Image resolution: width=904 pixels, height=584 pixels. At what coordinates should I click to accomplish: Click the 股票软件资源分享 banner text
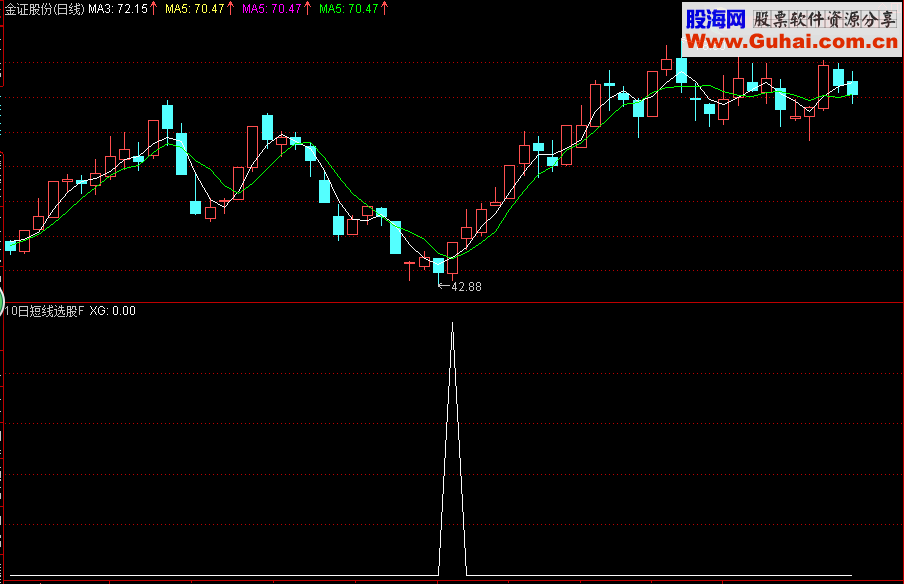(825, 20)
